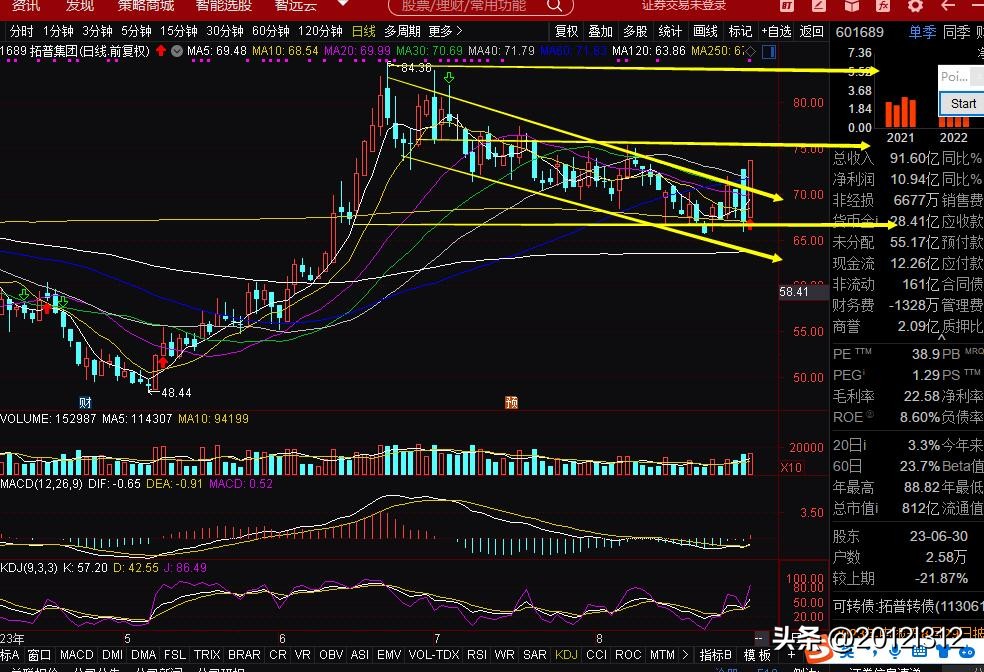984x672 pixels.
Task: Click green down-arrow marker near July peak
Action: pos(449,78)
